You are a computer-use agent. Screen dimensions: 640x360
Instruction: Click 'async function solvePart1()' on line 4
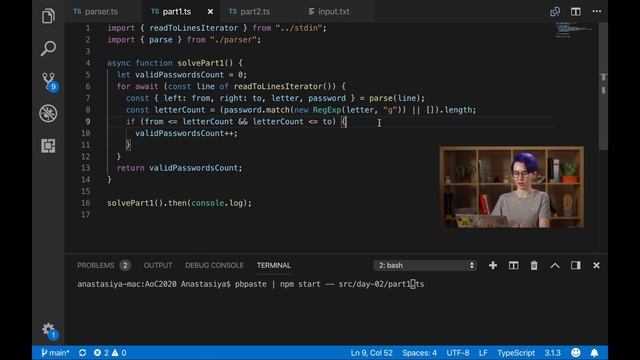pos(170,63)
